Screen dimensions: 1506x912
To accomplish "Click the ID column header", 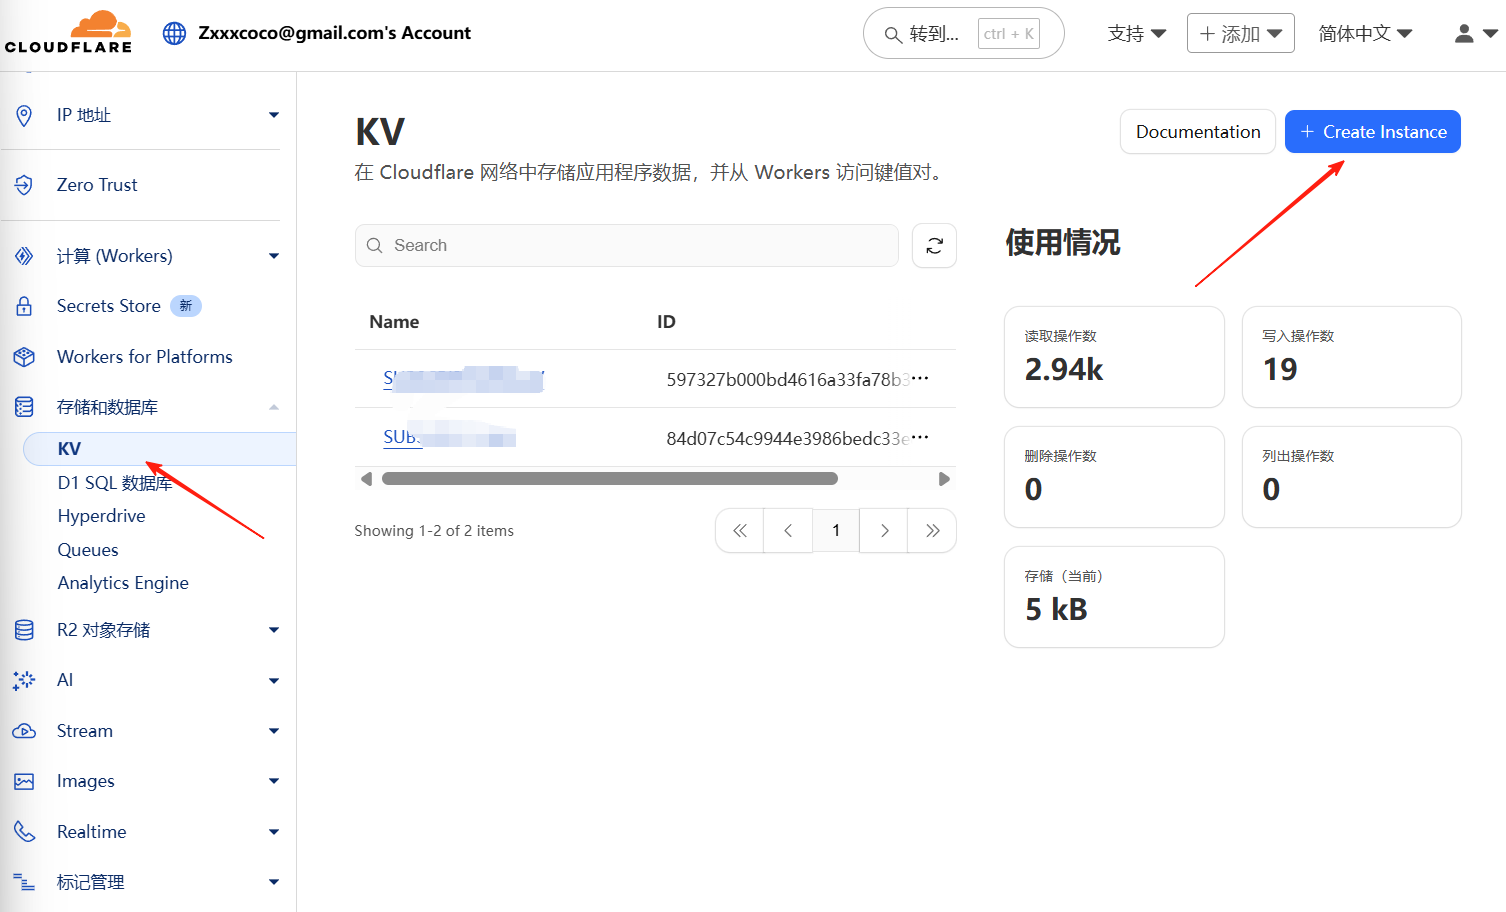I will (666, 322).
